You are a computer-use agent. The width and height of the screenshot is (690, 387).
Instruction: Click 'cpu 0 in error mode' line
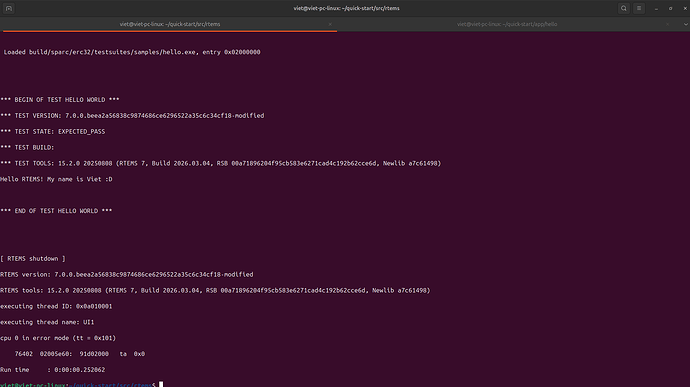click(58, 338)
